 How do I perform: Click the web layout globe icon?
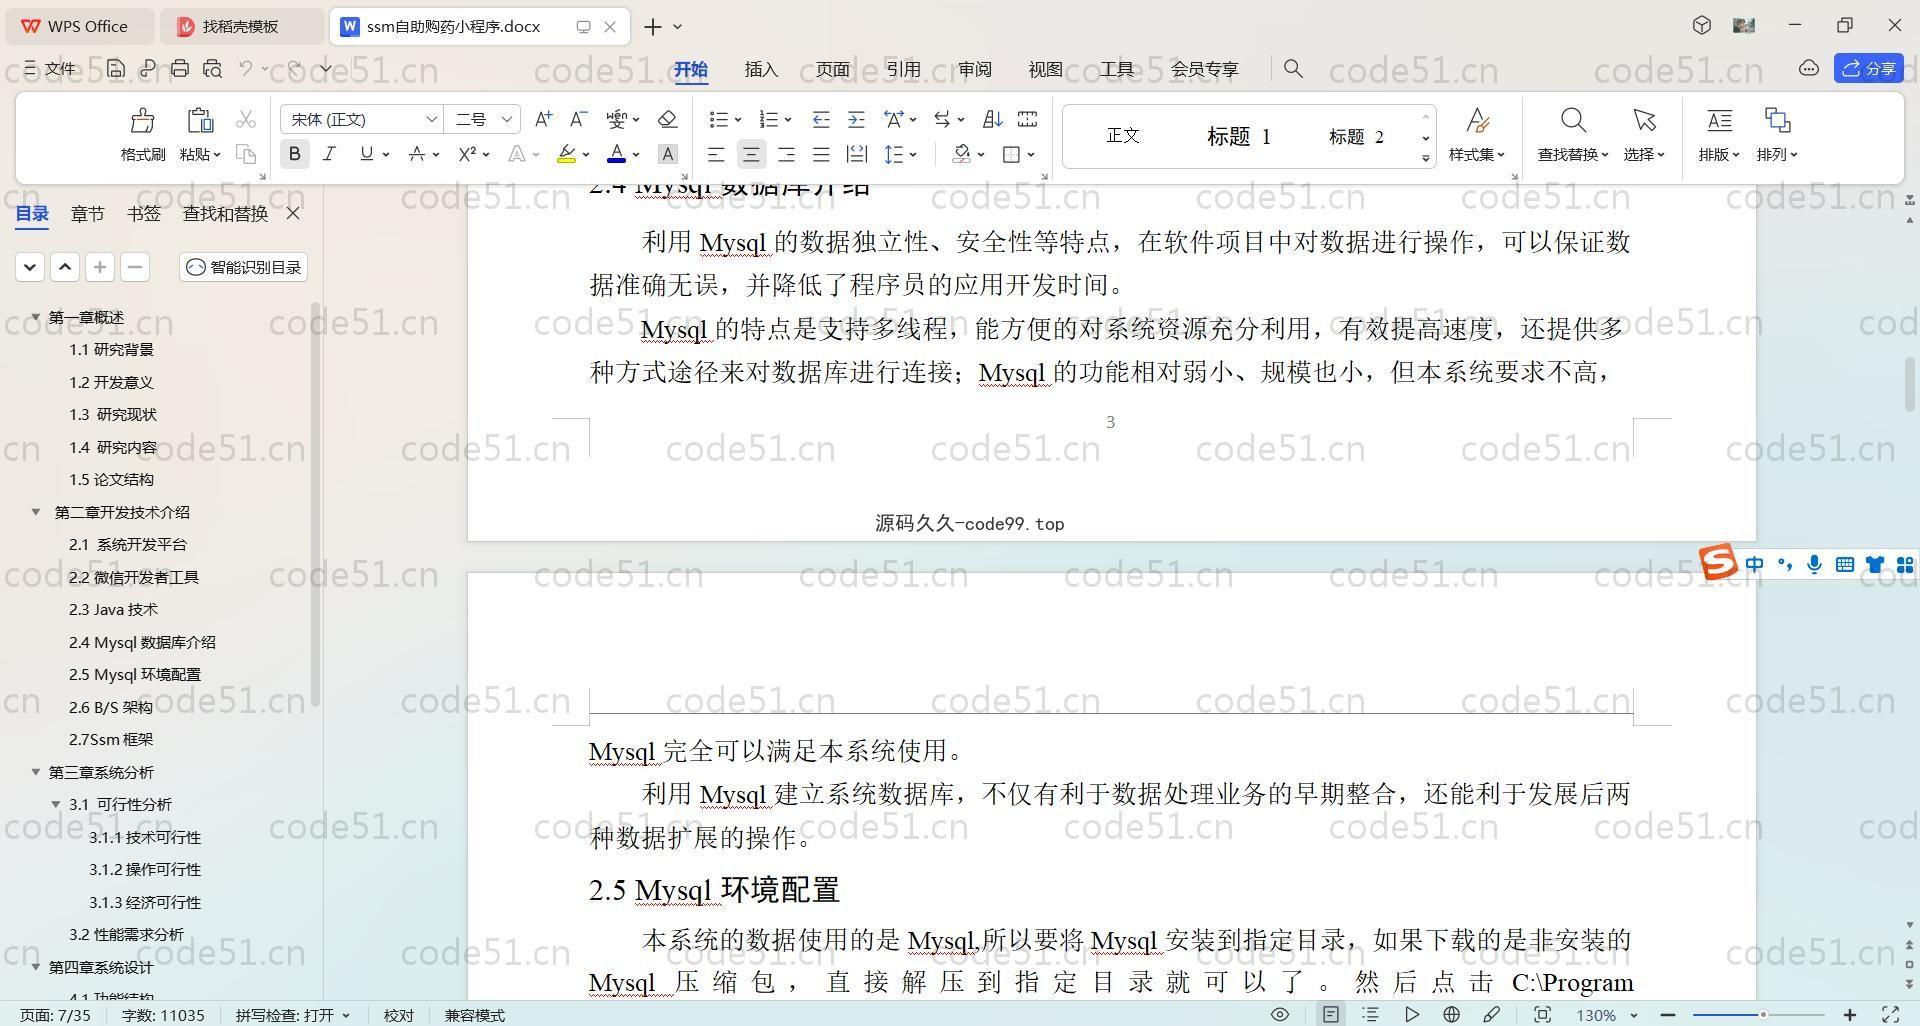click(1451, 1014)
